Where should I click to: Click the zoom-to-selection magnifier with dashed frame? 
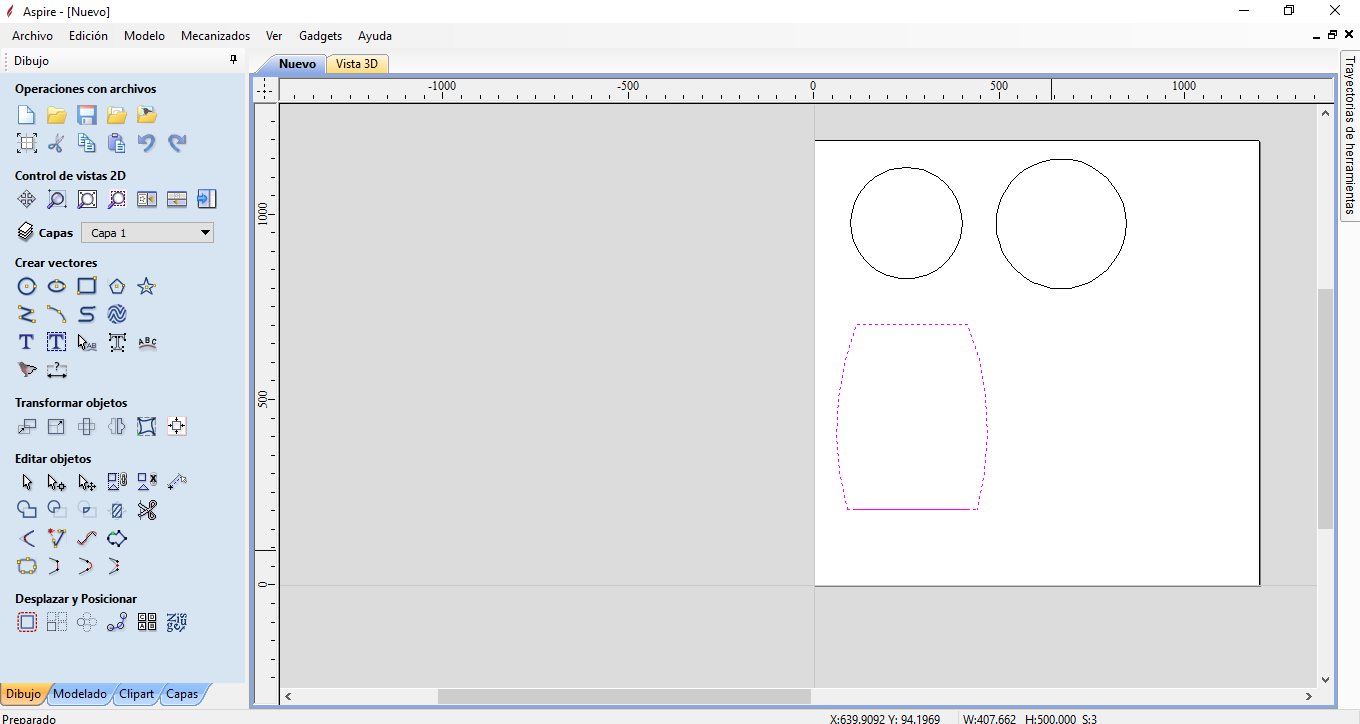tap(117, 199)
